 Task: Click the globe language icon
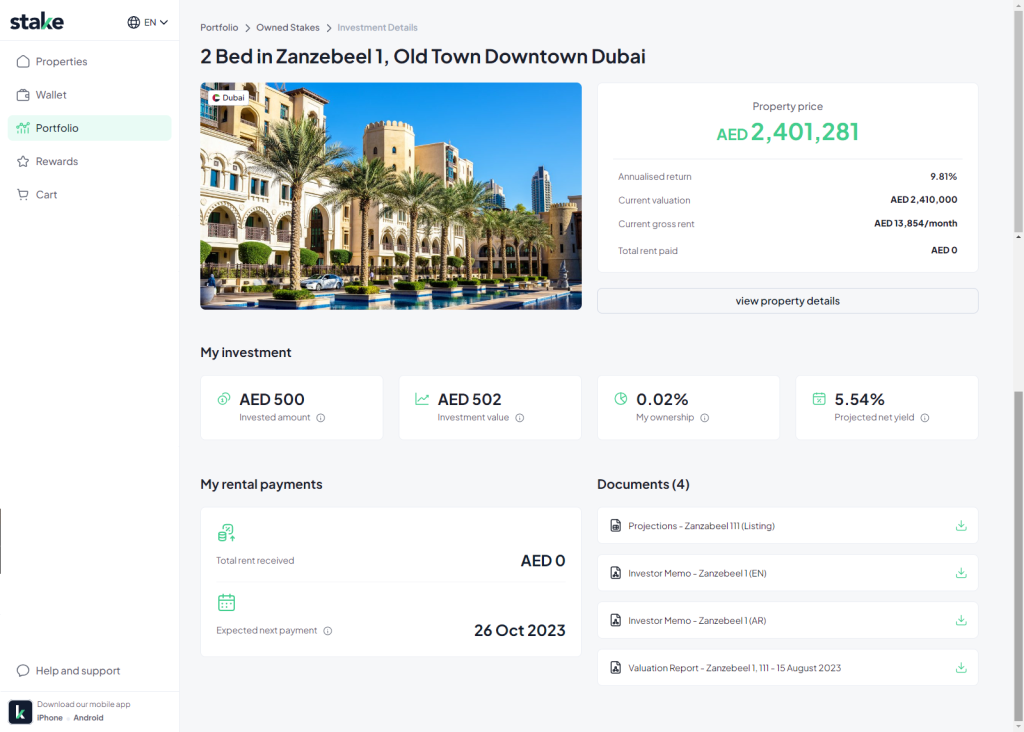(x=133, y=22)
